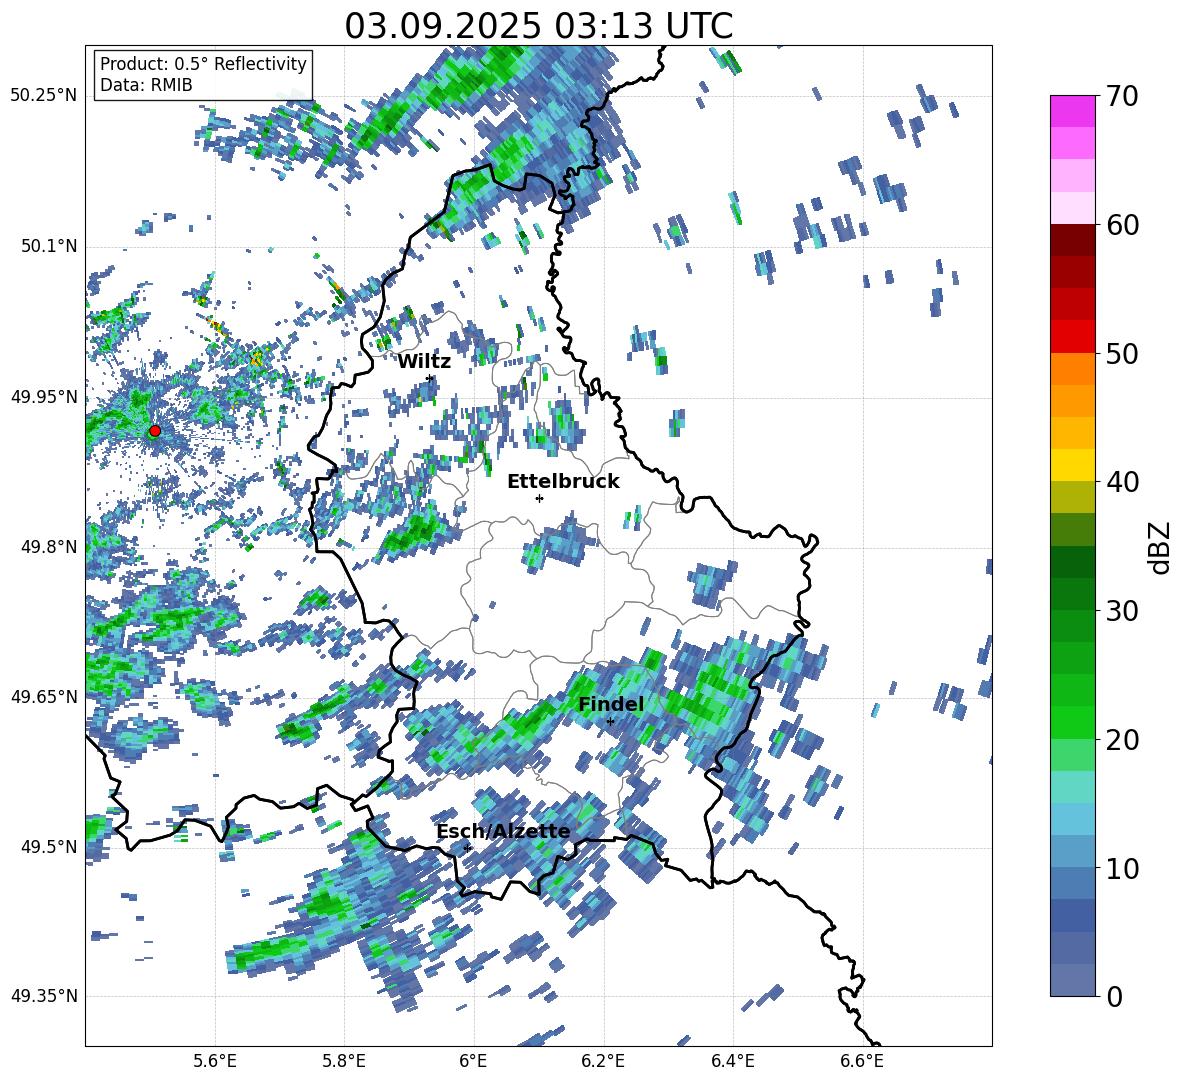Click the 50 tick on colorbar
Screen dimensions: 1184x1081
click(1122, 354)
